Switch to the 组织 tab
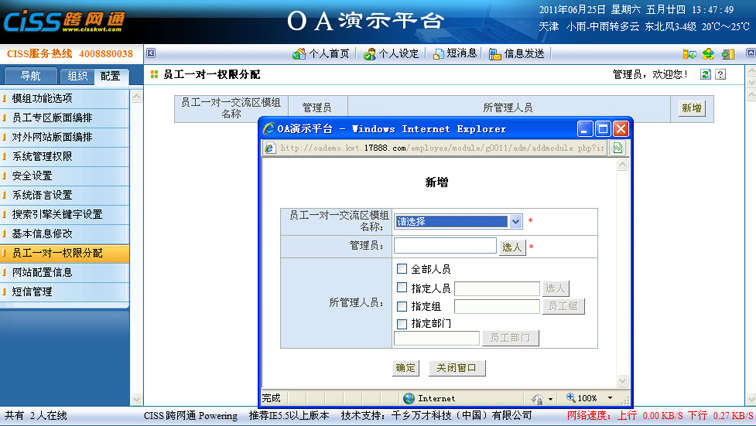Screen dimensions: 756x426 tap(77, 76)
